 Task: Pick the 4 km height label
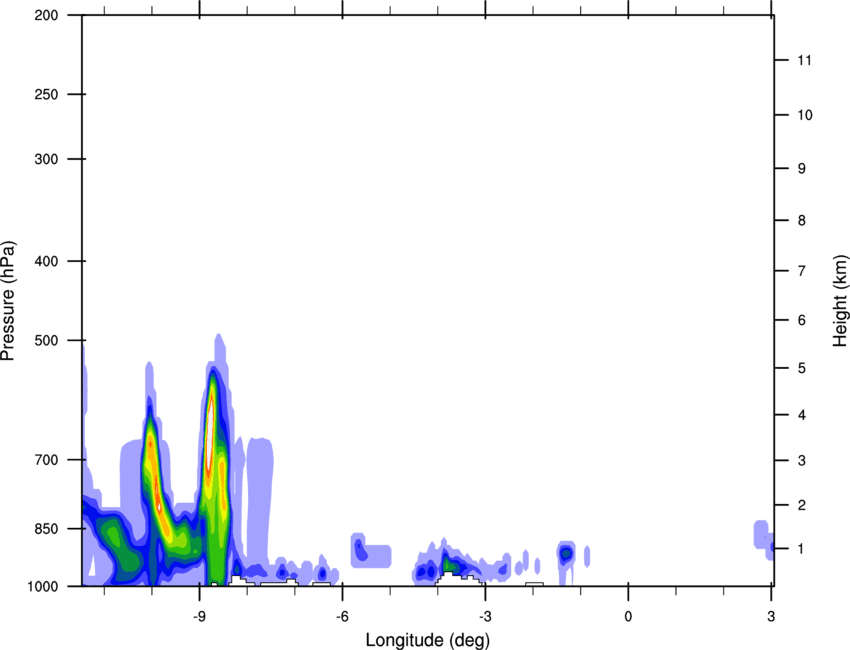[x=801, y=415]
